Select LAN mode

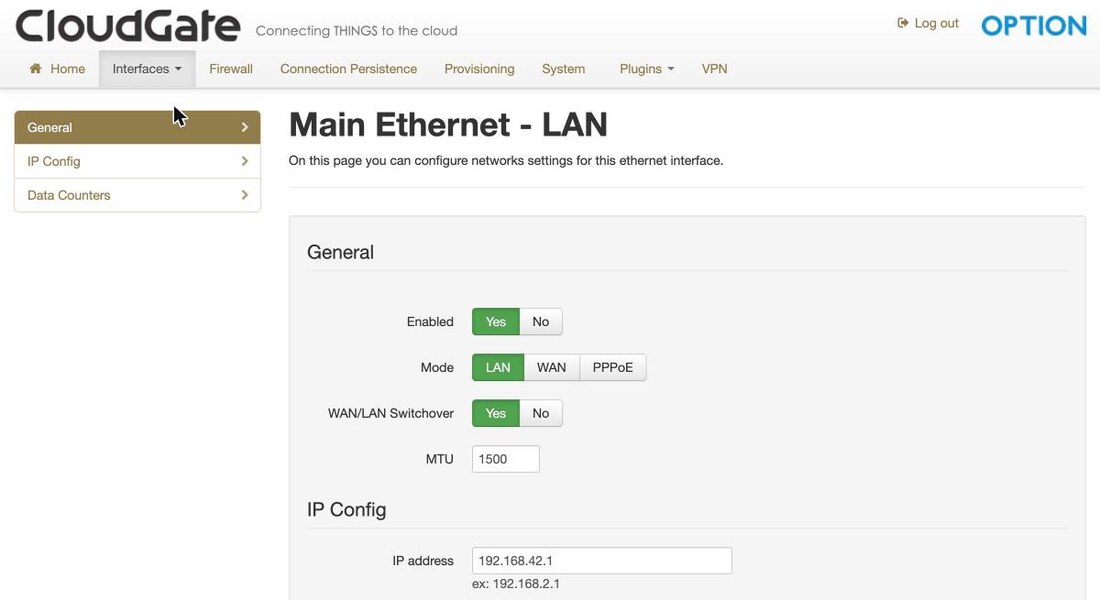[498, 367]
